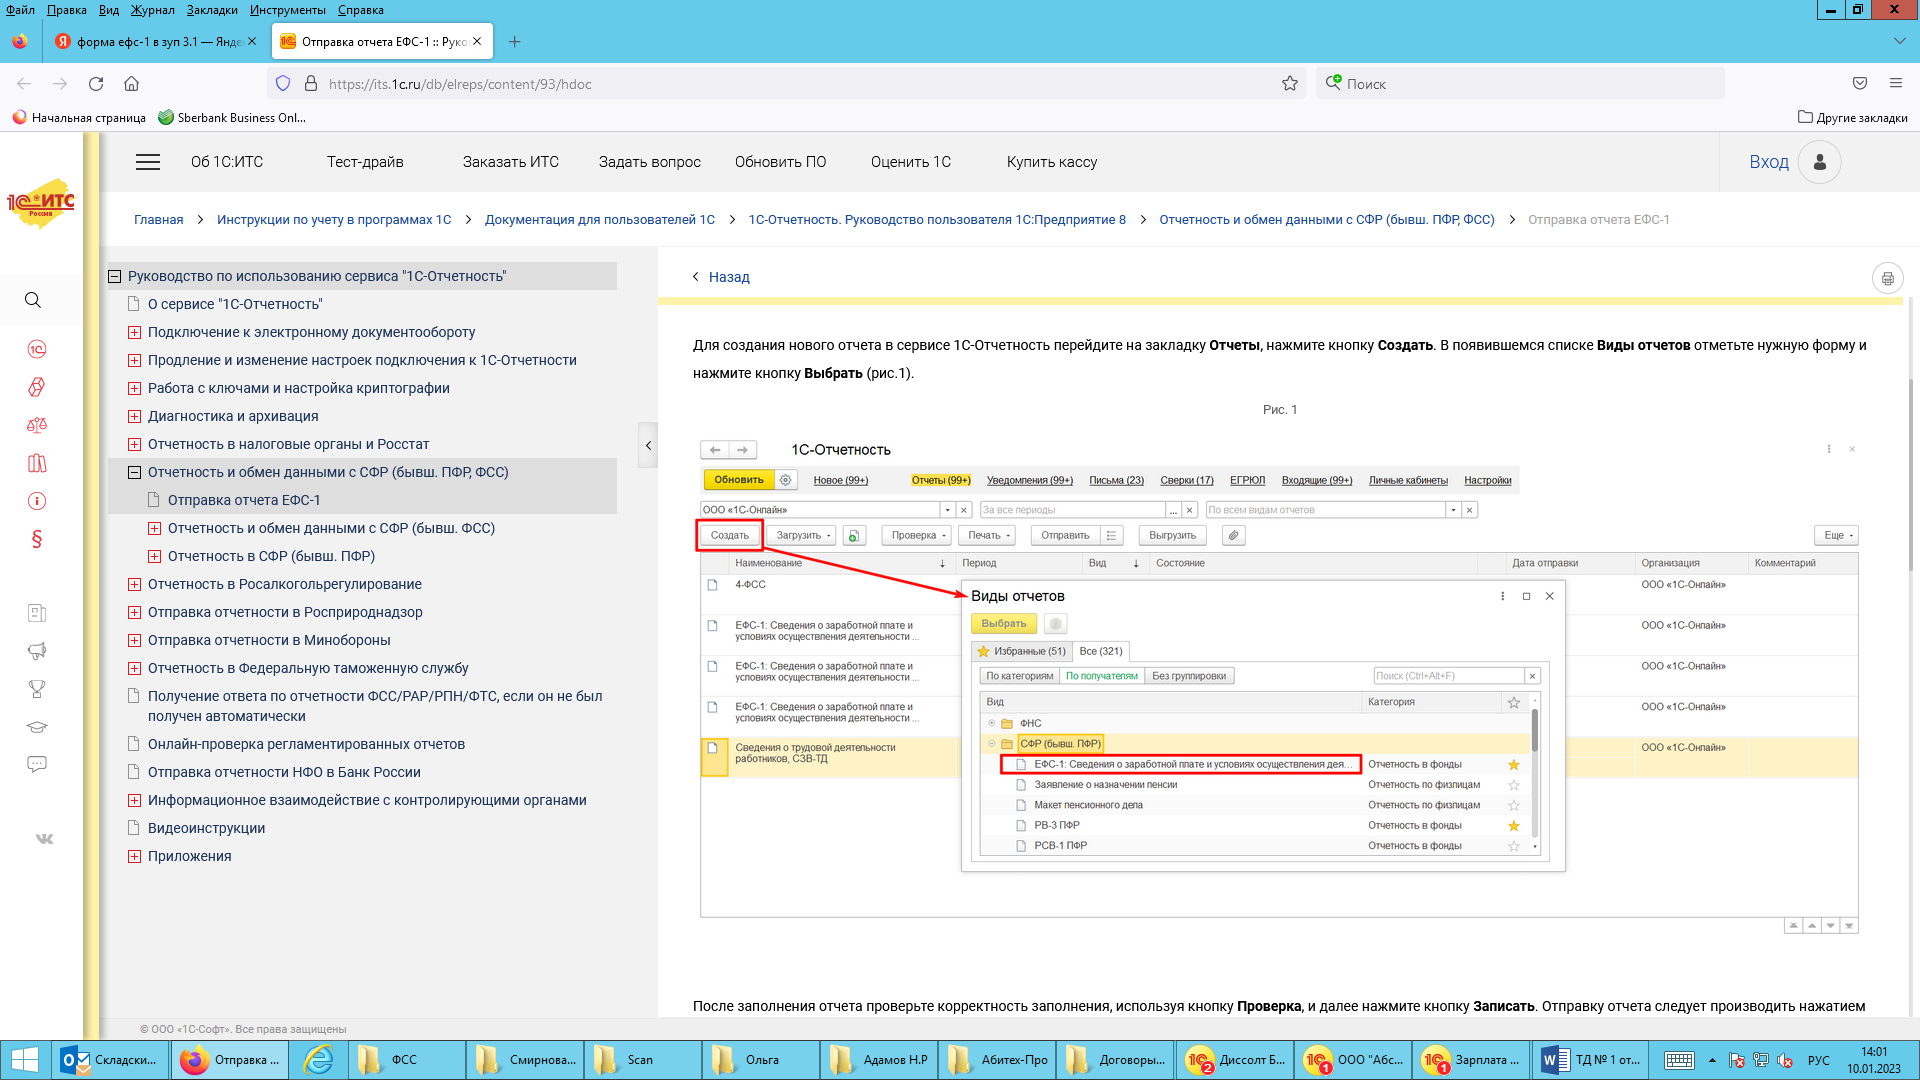
Task: Click the Поиск browser search field
Action: tap(1520, 84)
